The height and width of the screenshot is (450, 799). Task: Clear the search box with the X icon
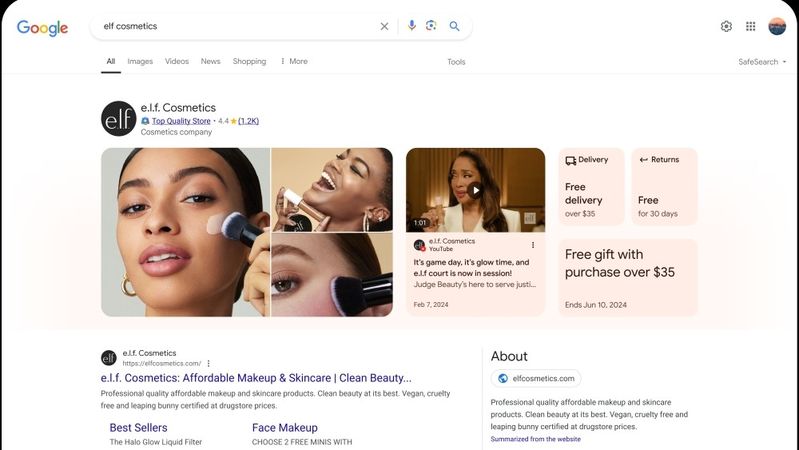(384, 26)
